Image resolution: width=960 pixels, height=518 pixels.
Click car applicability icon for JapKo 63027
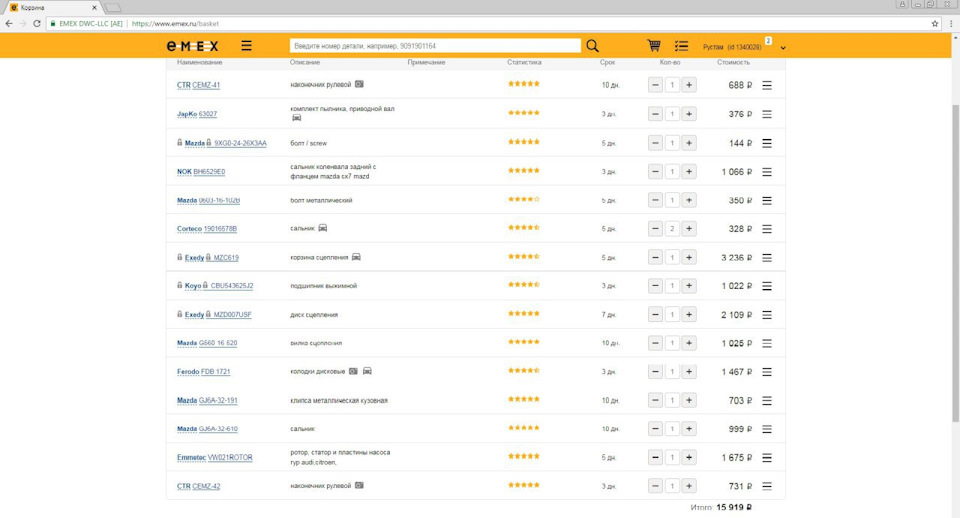(x=296, y=118)
